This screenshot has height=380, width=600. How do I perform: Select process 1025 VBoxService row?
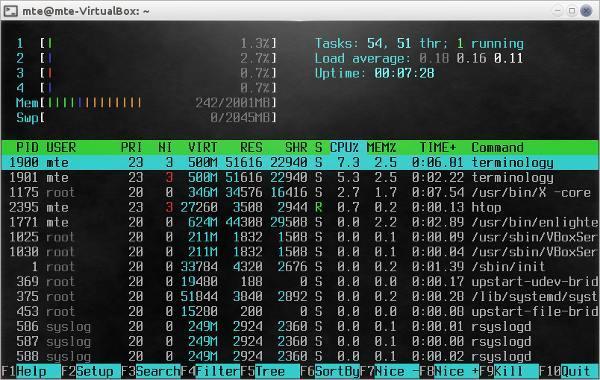click(300, 237)
